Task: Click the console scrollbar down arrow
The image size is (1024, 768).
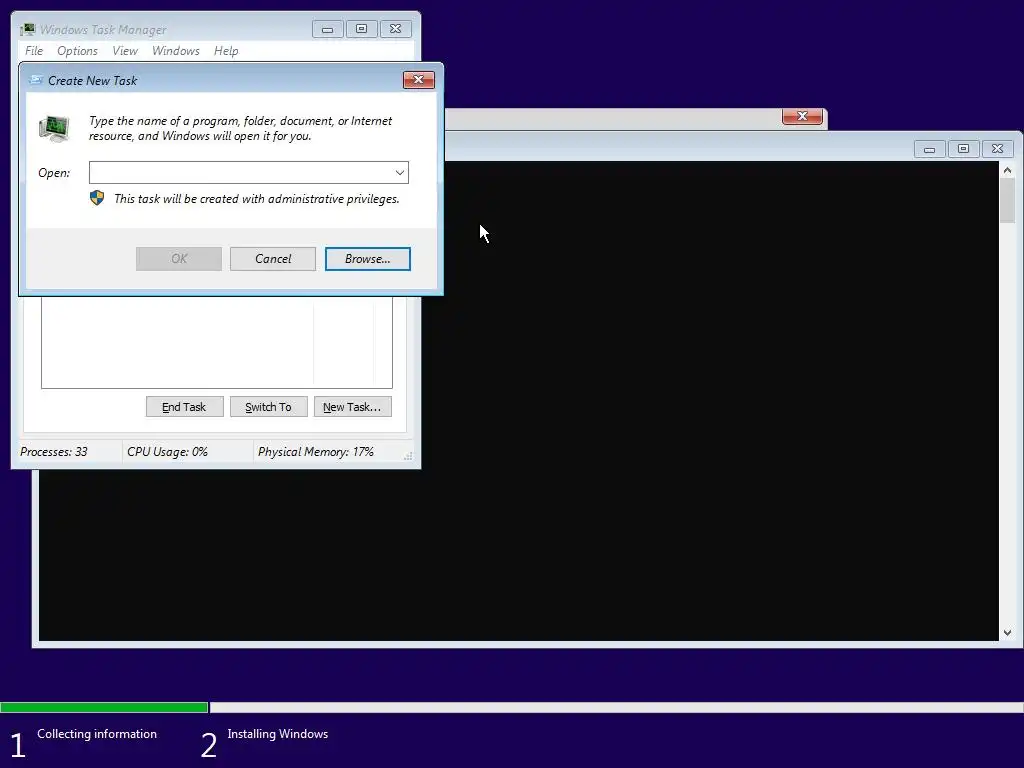Action: (1008, 633)
